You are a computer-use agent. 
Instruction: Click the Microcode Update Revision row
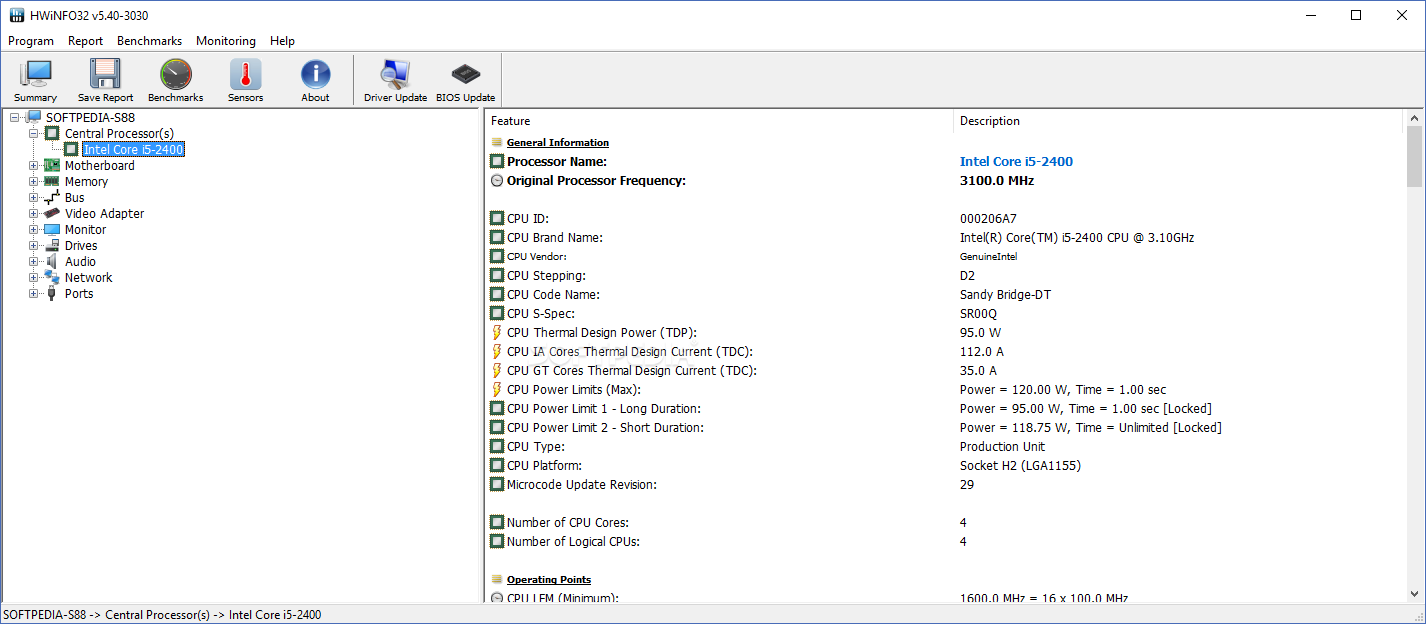(x=945, y=484)
